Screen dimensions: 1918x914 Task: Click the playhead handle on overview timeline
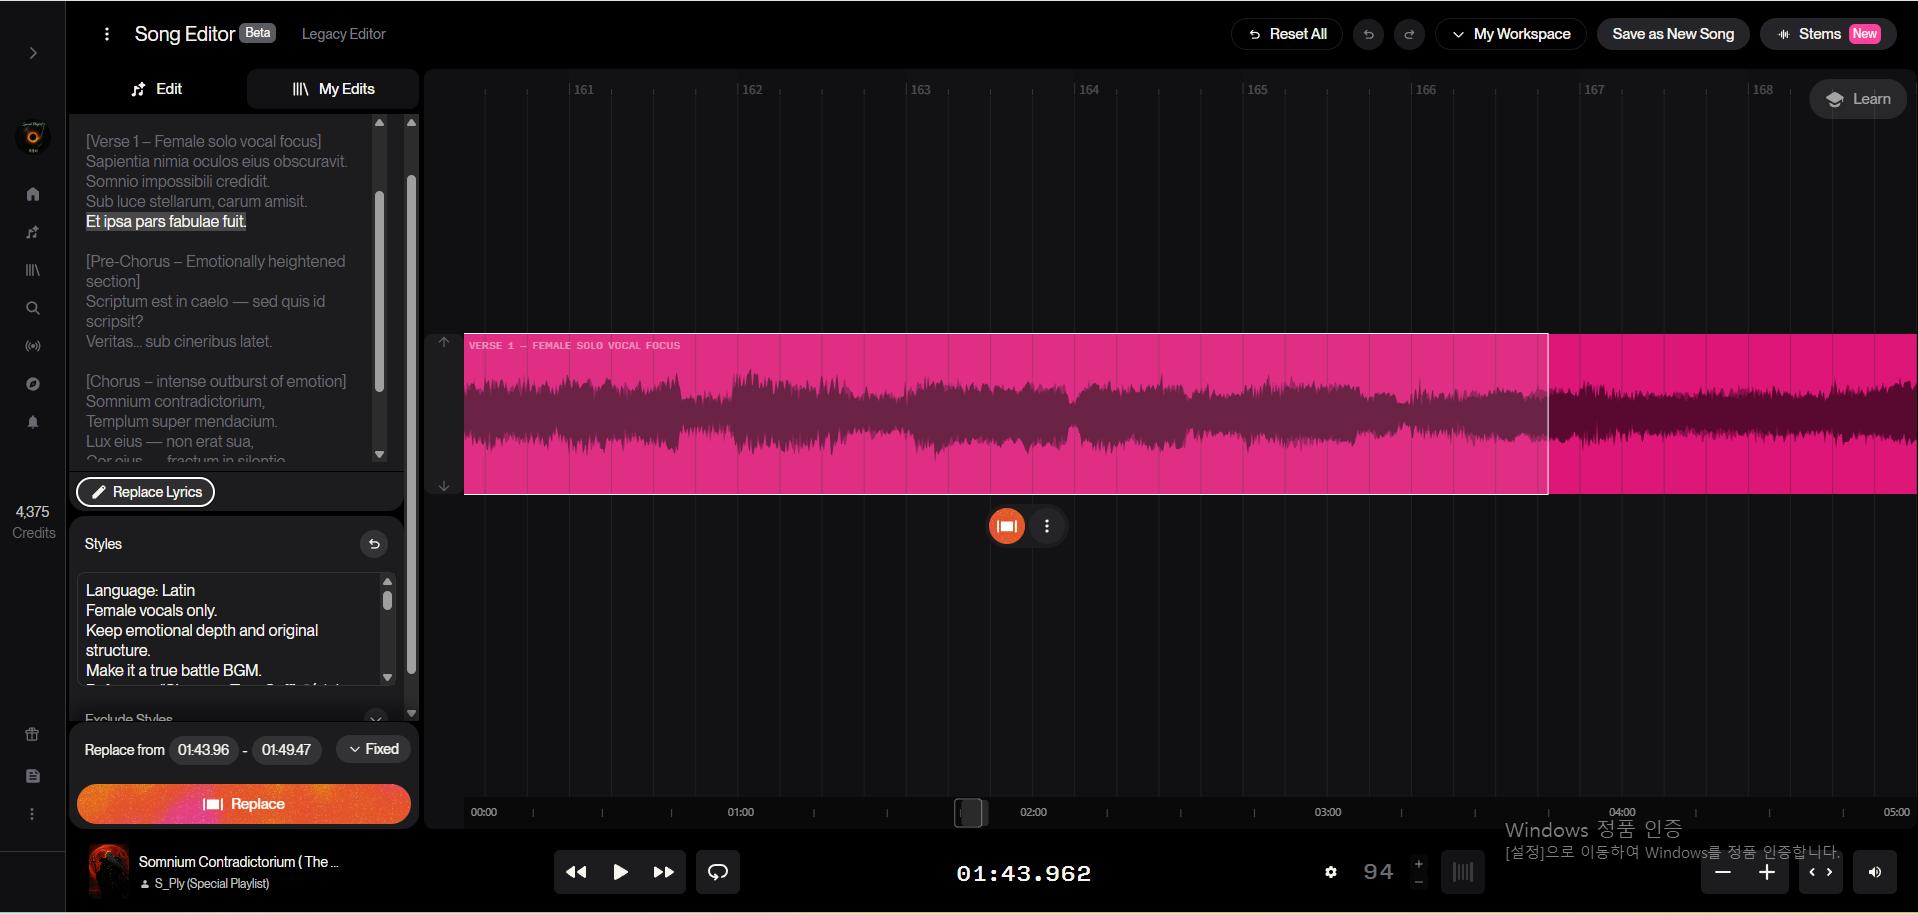(970, 812)
